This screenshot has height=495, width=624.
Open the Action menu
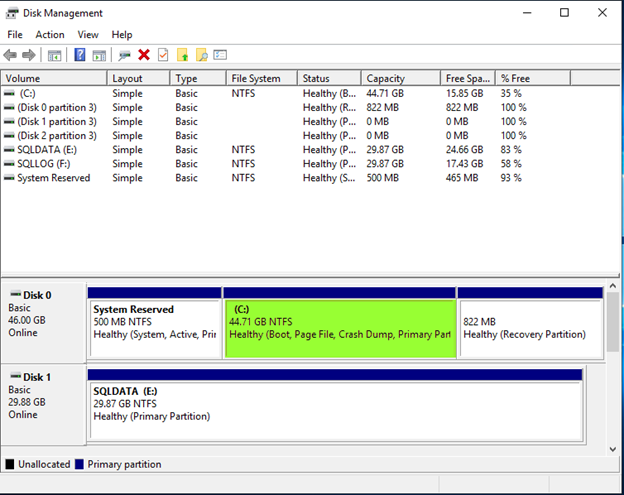[50, 35]
